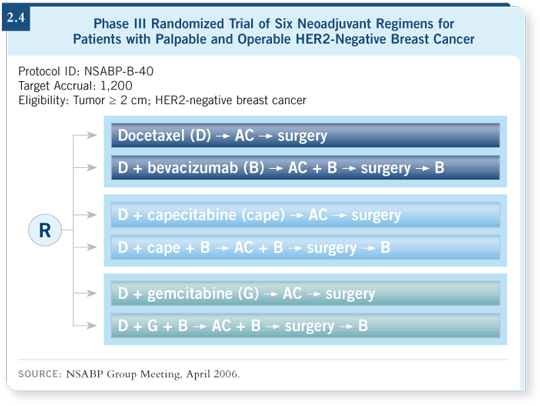This screenshot has height=406, width=540.
Task: Click the Protocol ID: NSABP-B-40 text
Action: click(86, 71)
